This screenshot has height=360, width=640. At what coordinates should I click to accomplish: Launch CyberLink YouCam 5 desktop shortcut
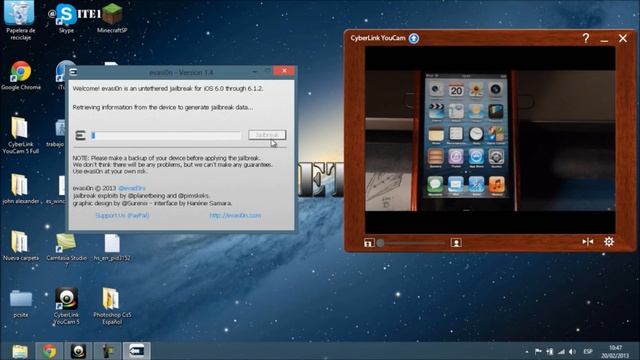tap(66, 306)
